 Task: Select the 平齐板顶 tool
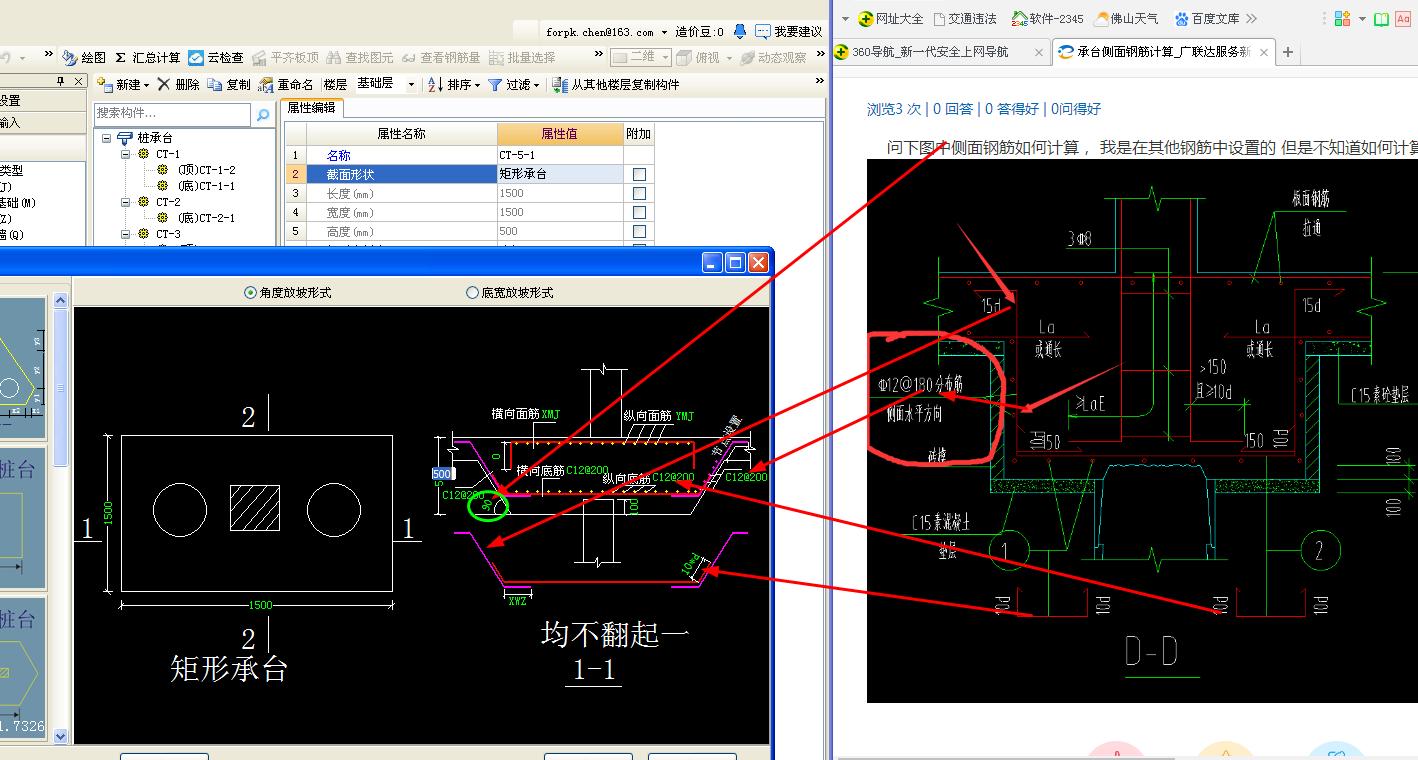(285, 58)
